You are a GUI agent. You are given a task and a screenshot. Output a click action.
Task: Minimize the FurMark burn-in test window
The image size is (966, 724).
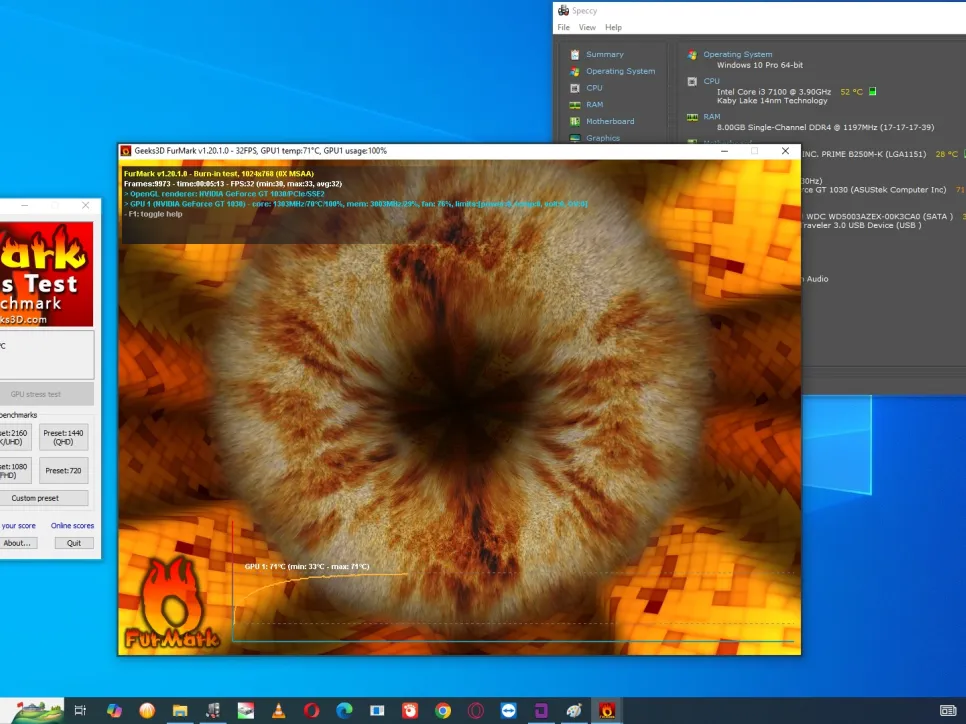724,151
